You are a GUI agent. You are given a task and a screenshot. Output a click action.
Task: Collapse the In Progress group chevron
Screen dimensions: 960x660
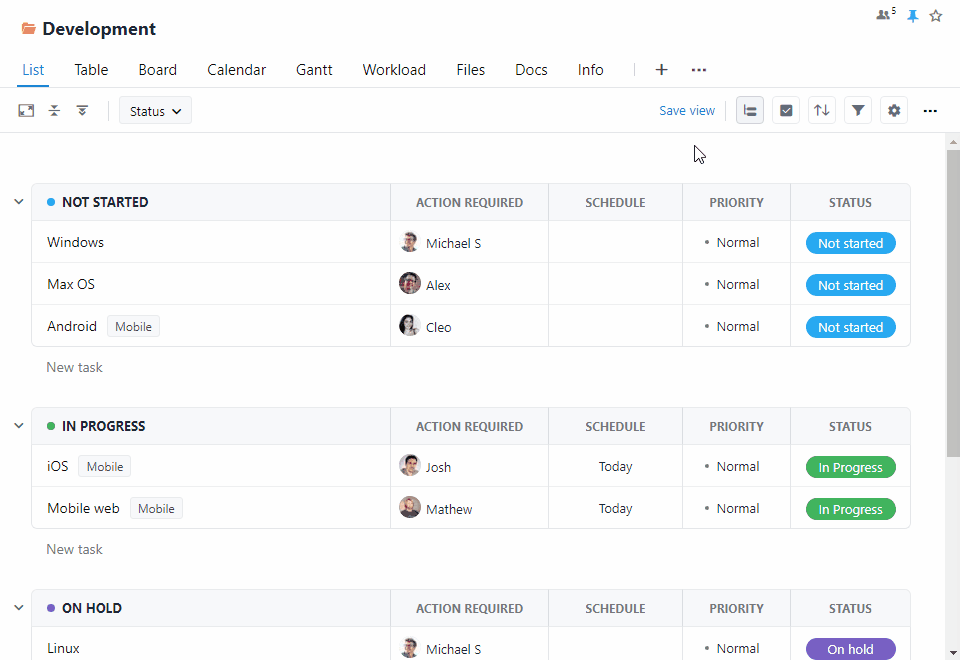(19, 426)
